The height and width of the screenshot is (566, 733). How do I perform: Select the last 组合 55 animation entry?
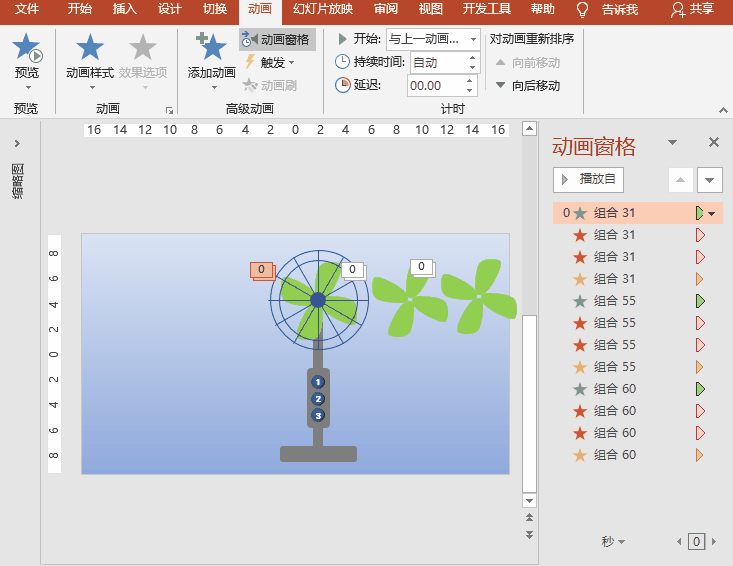[x=638, y=366]
